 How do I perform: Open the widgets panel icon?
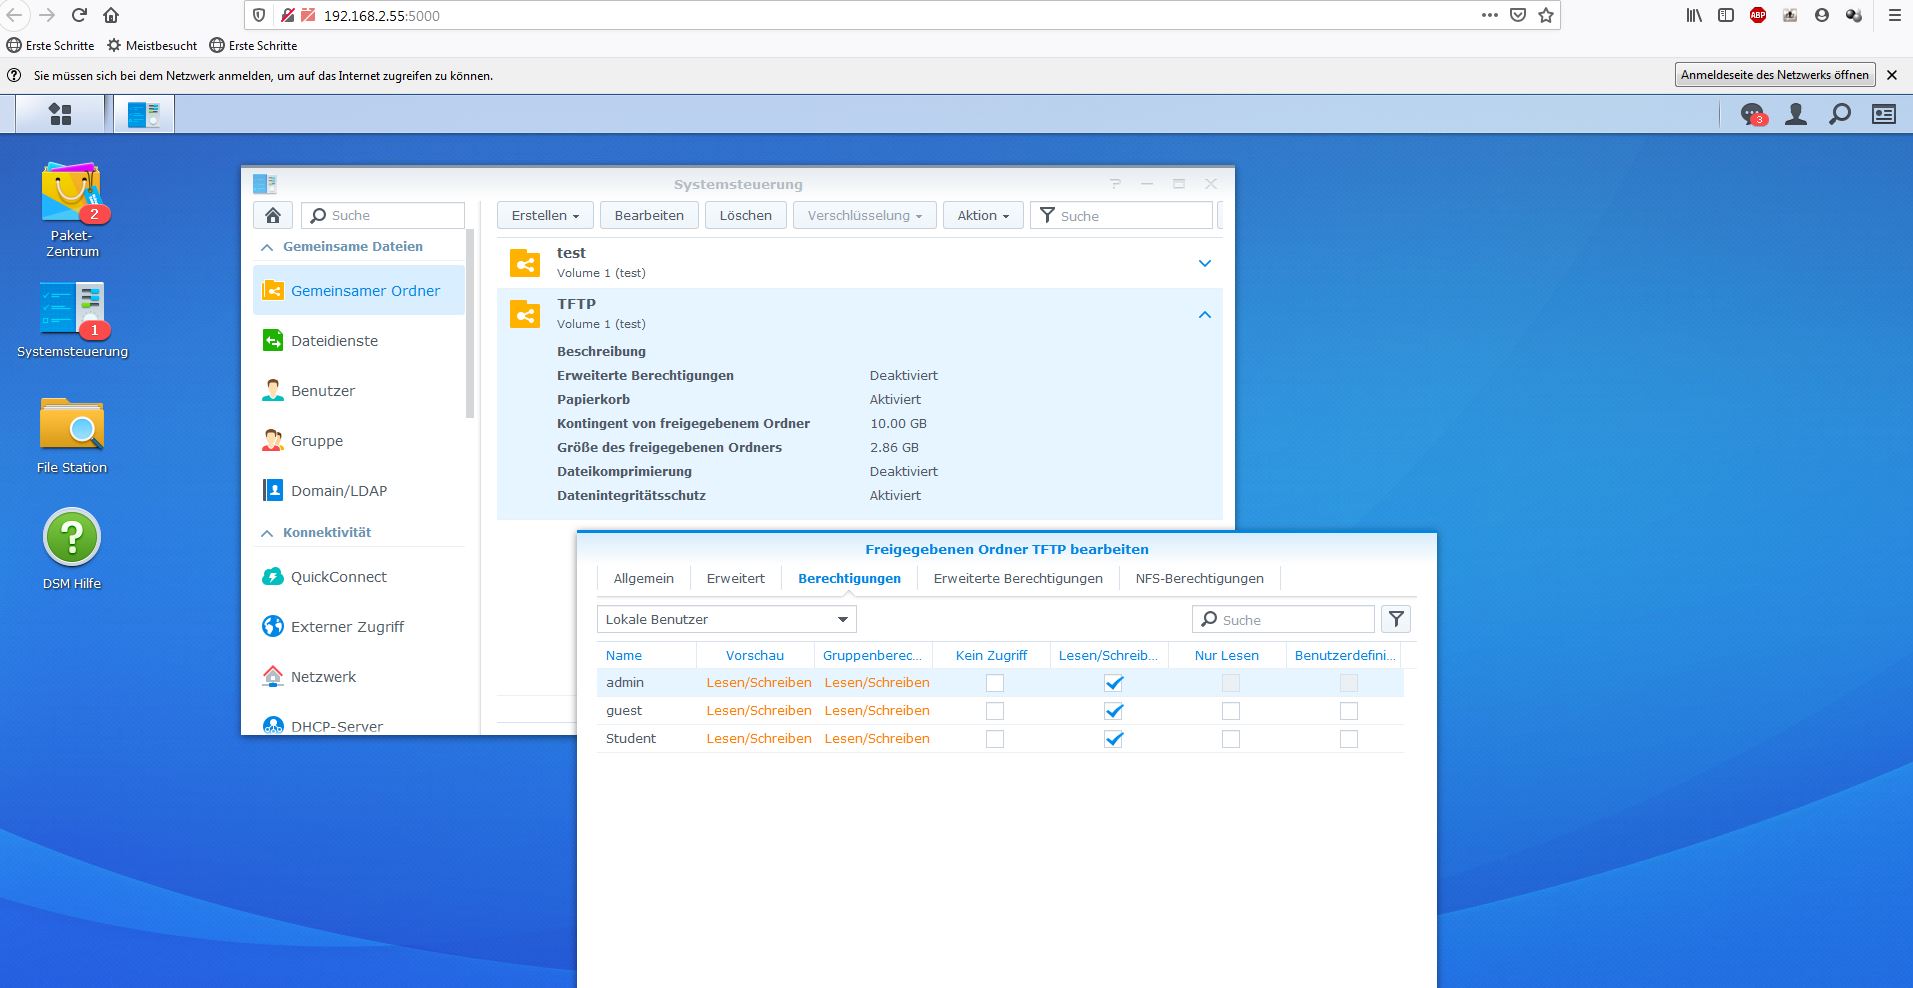pos(1884,115)
